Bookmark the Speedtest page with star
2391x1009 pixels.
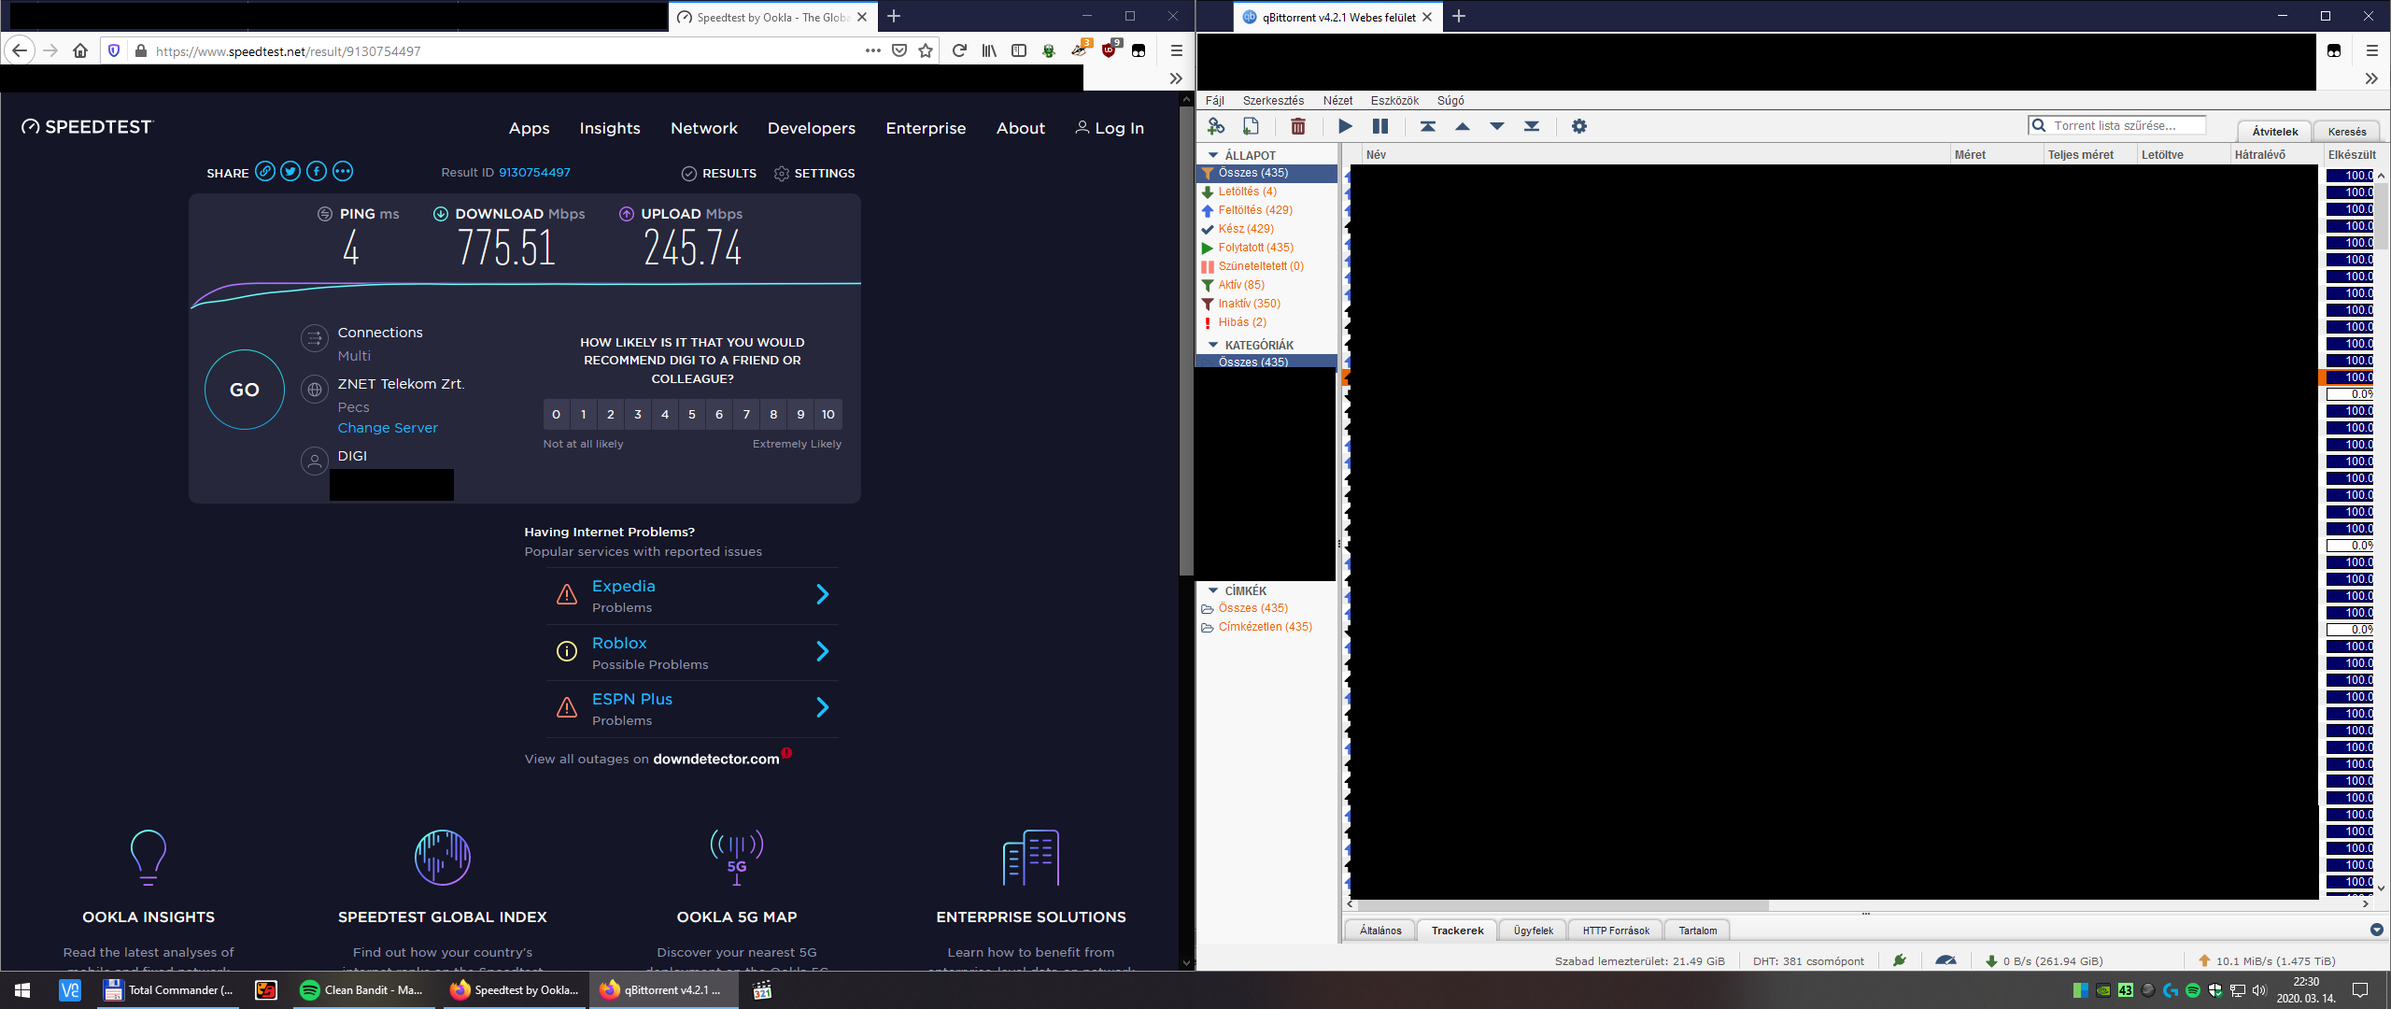[926, 51]
